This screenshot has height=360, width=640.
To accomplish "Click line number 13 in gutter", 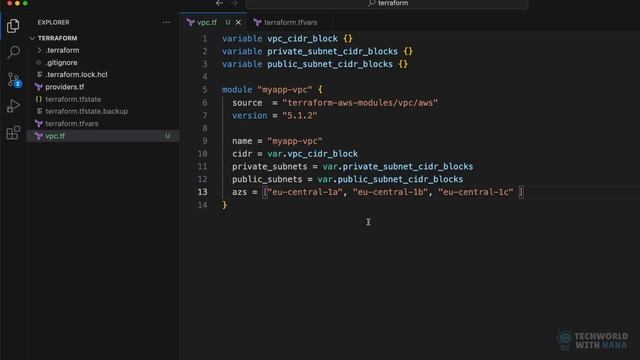I will [202, 192].
